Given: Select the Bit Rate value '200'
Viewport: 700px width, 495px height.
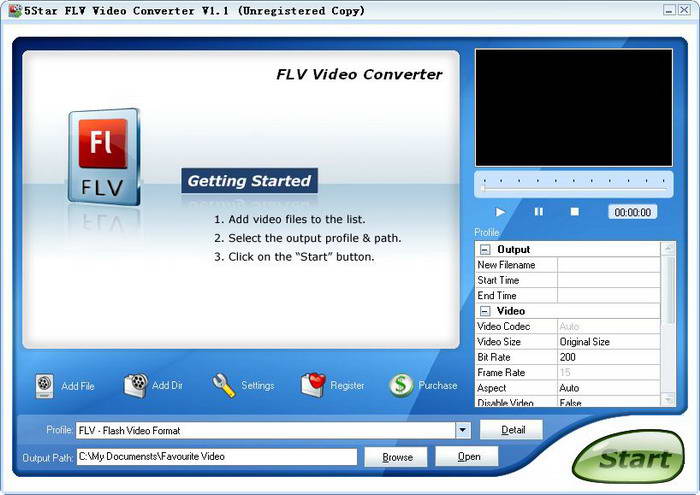Looking at the screenshot, I should [x=608, y=357].
